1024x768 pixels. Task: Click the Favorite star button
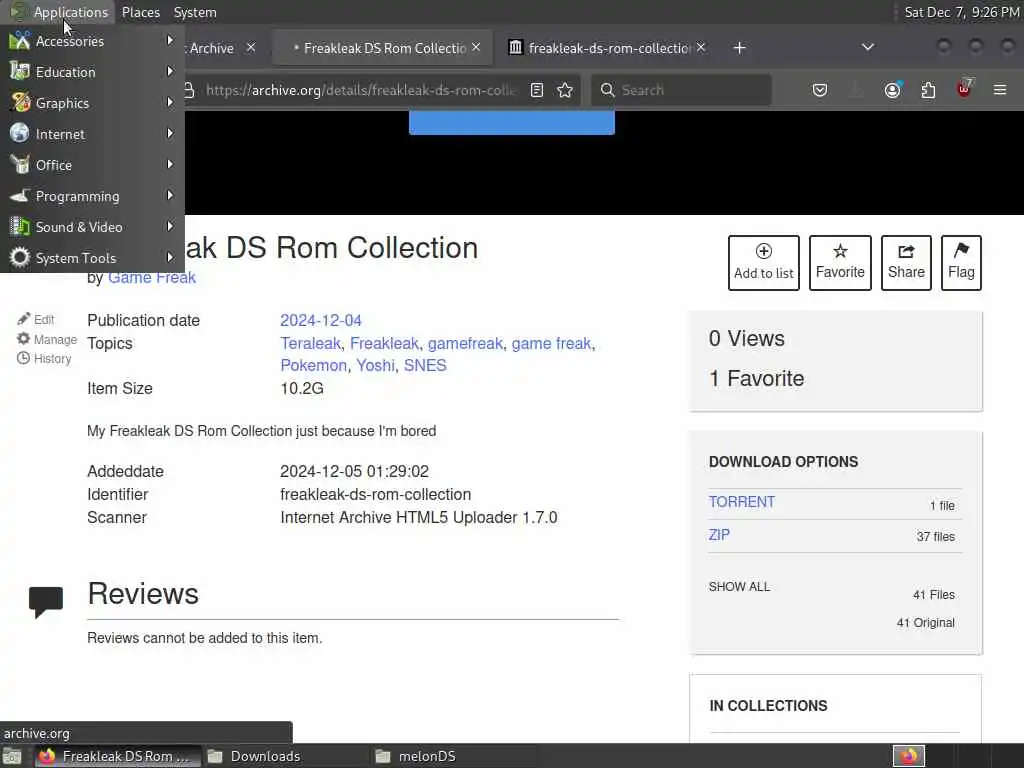point(840,263)
